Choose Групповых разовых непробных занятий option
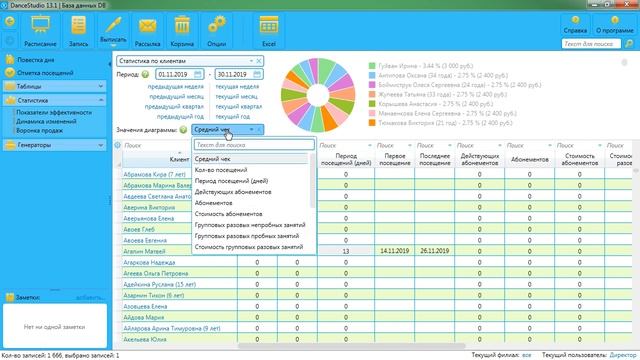 click(x=251, y=225)
